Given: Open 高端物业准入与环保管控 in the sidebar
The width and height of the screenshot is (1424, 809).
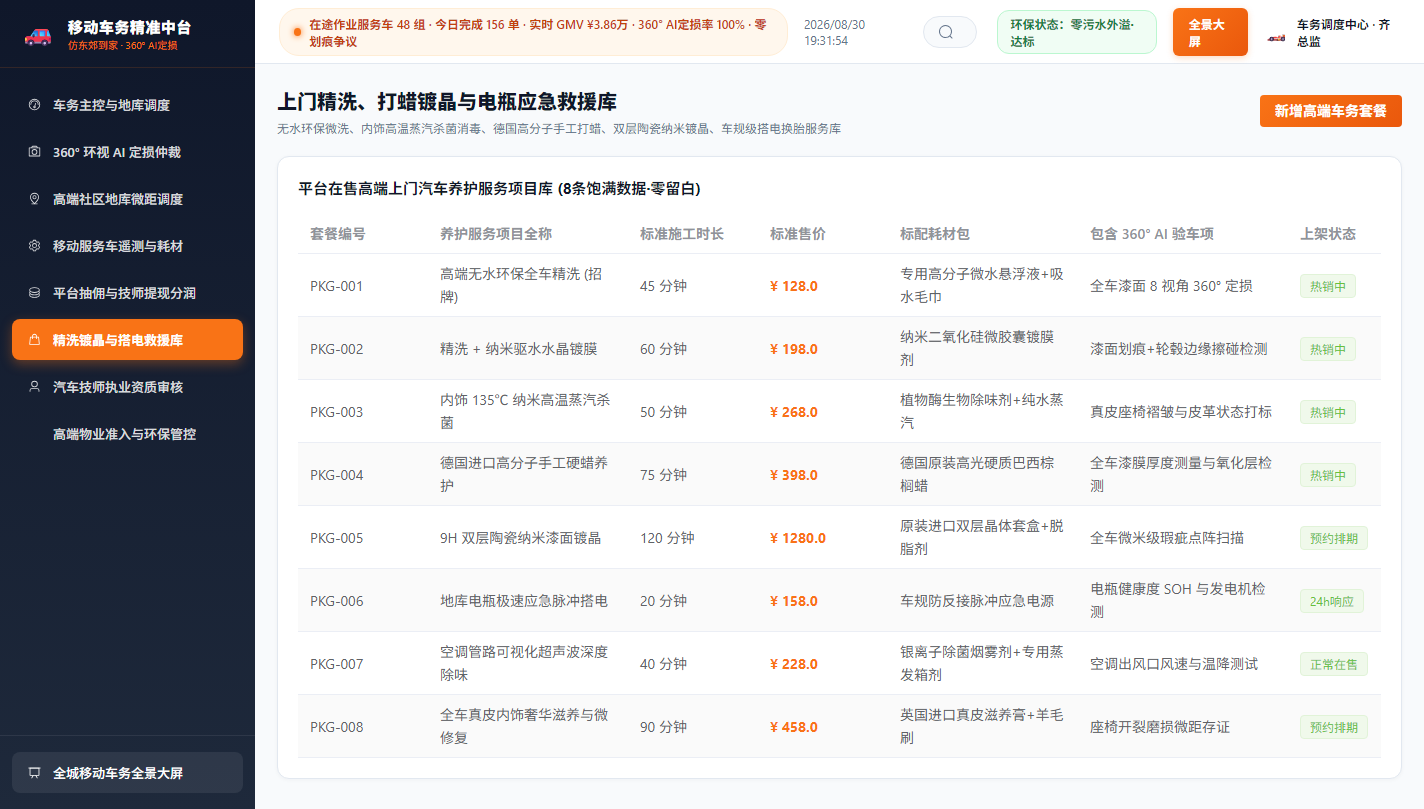Looking at the screenshot, I should coord(127,434).
